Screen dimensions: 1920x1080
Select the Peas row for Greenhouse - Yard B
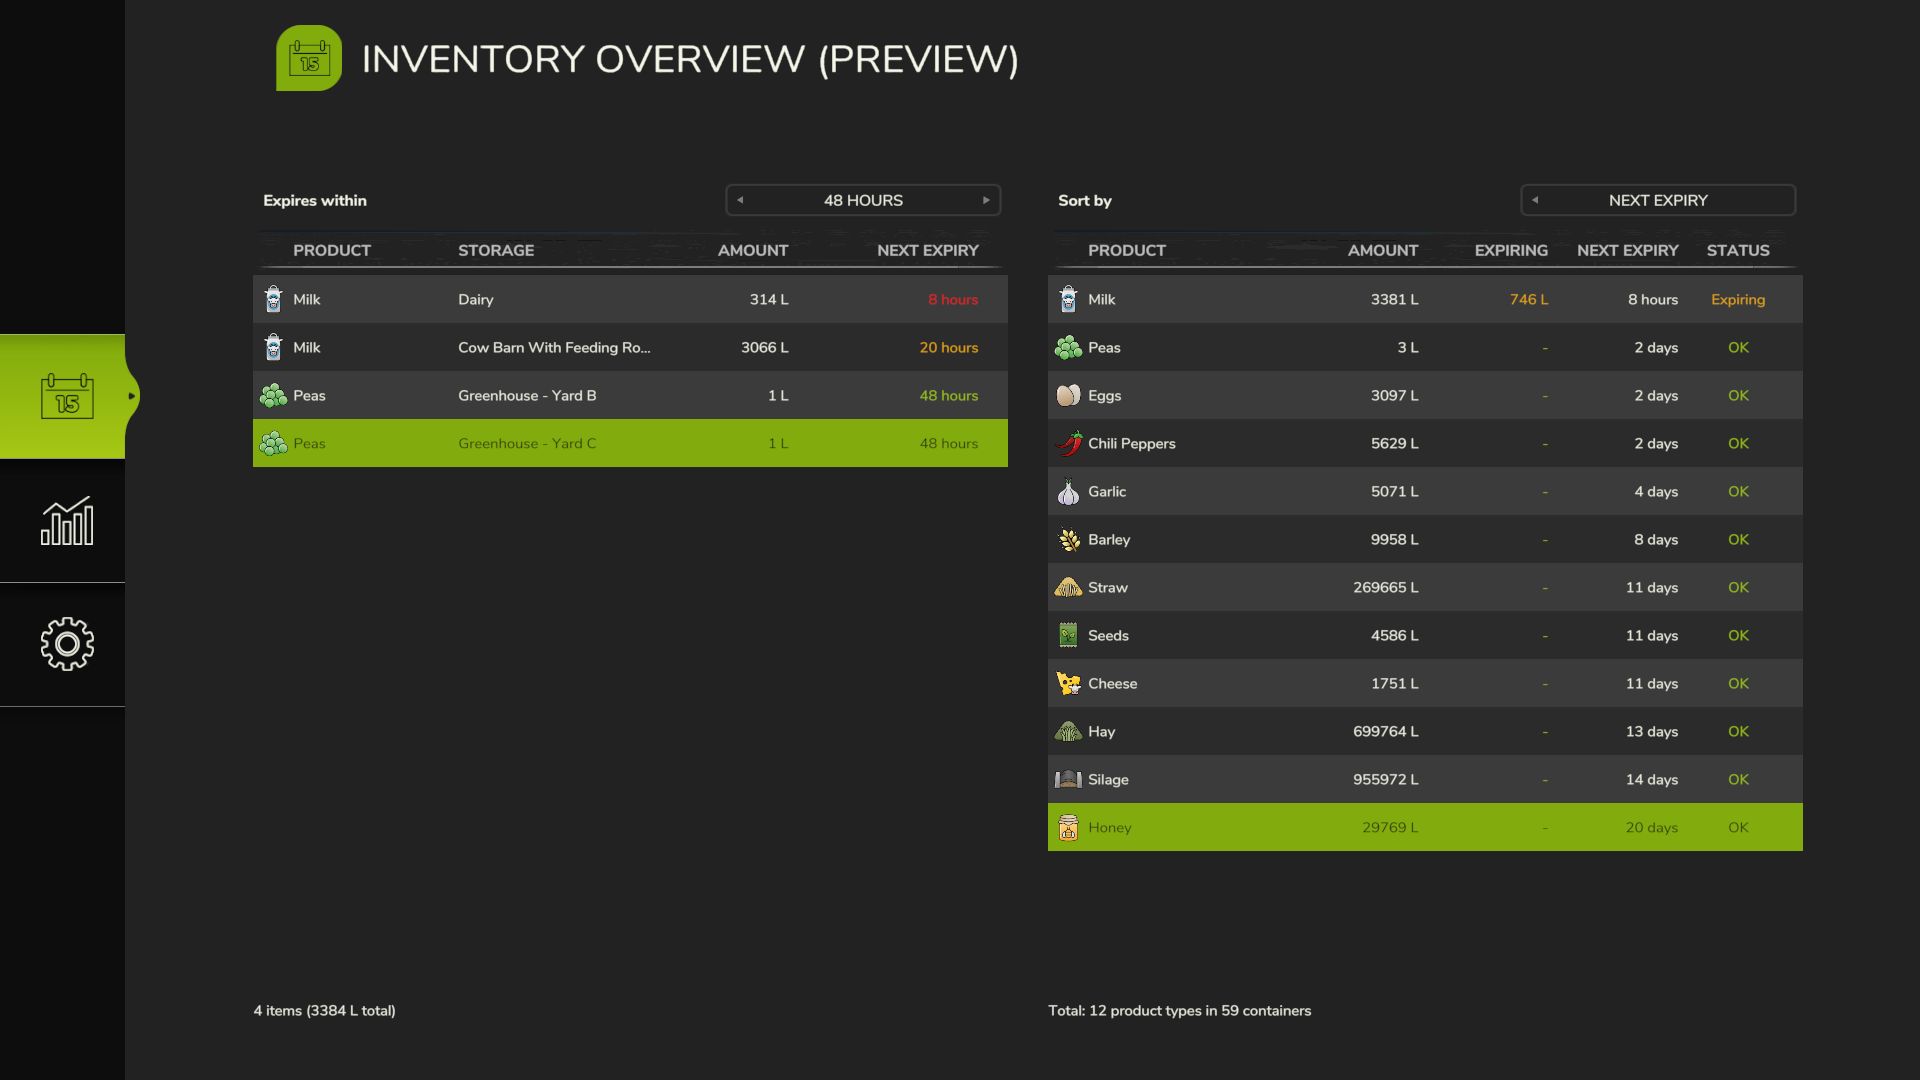point(629,395)
